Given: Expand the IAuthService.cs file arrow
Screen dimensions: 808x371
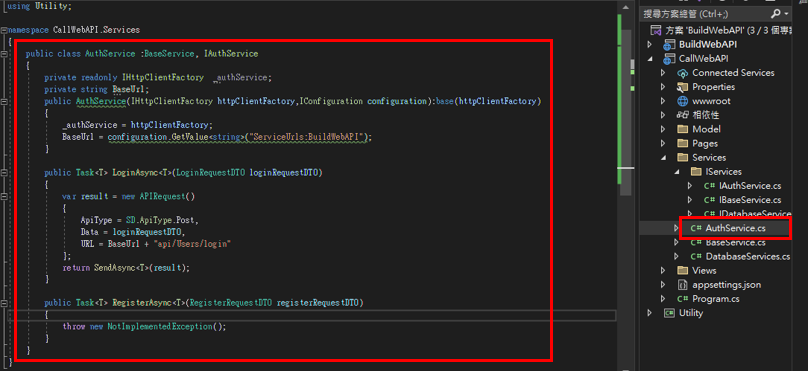Looking at the screenshot, I should coord(690,186).
